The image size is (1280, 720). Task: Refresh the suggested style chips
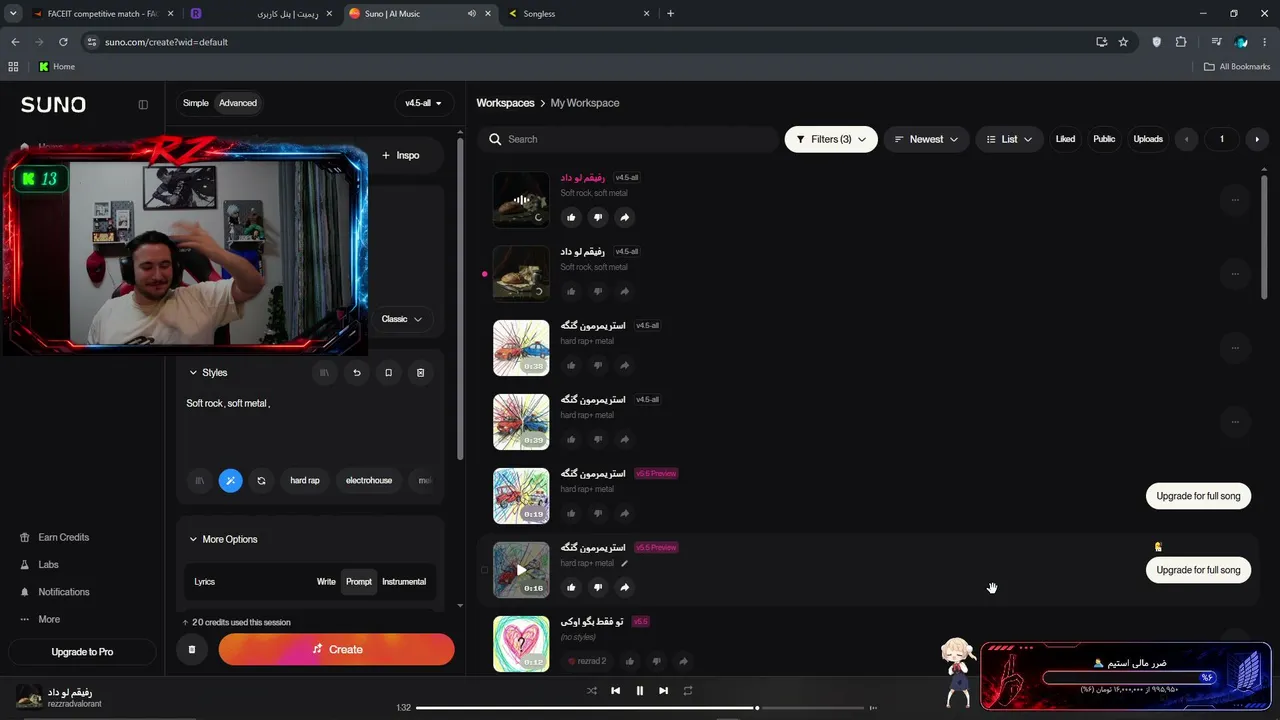[261, 481]
